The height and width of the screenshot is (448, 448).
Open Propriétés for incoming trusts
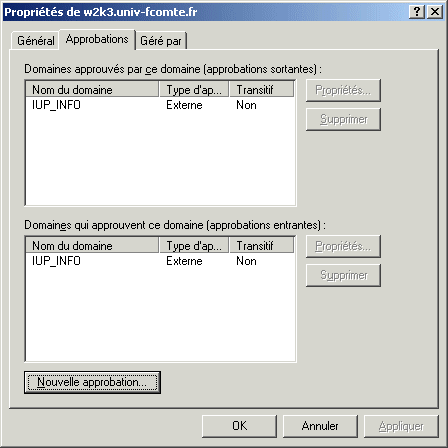343,246
